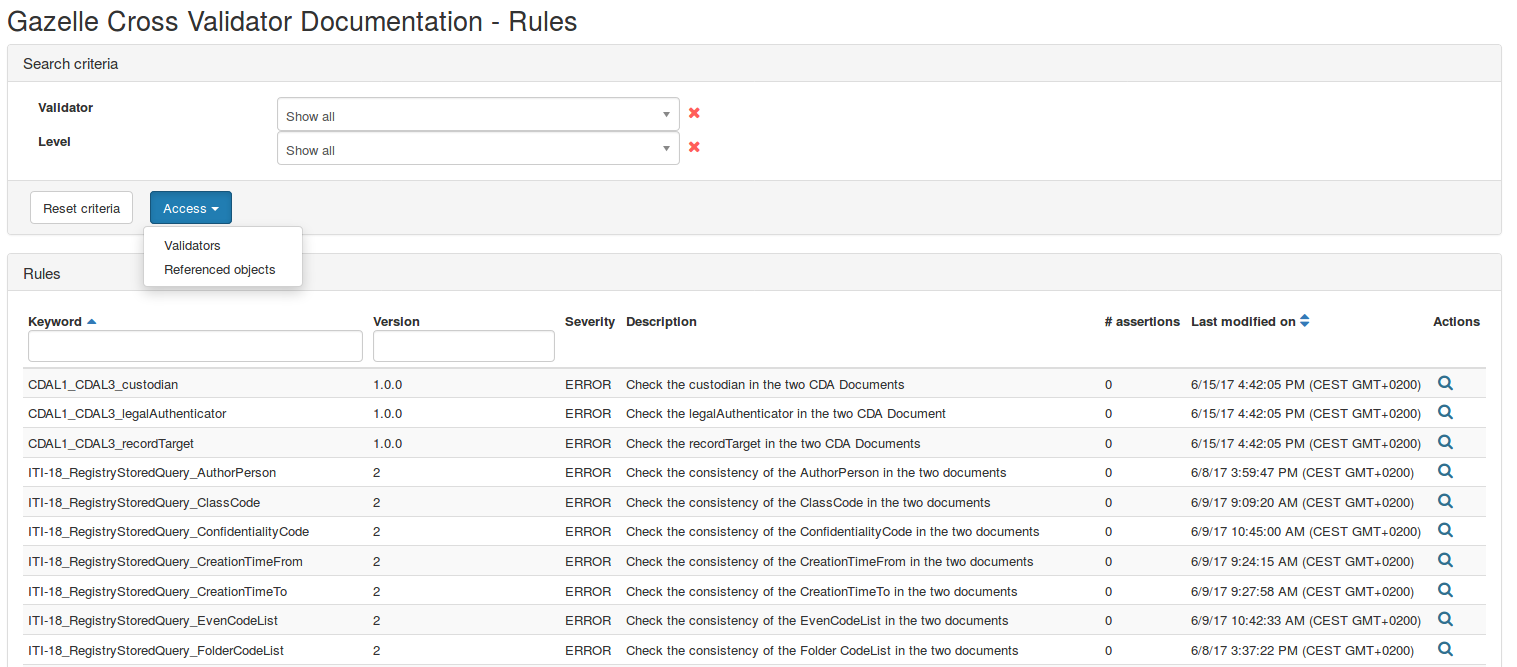Sort rules by Keyword column arrow
This screenshot has height=667, width=1517.
point(92,322)
